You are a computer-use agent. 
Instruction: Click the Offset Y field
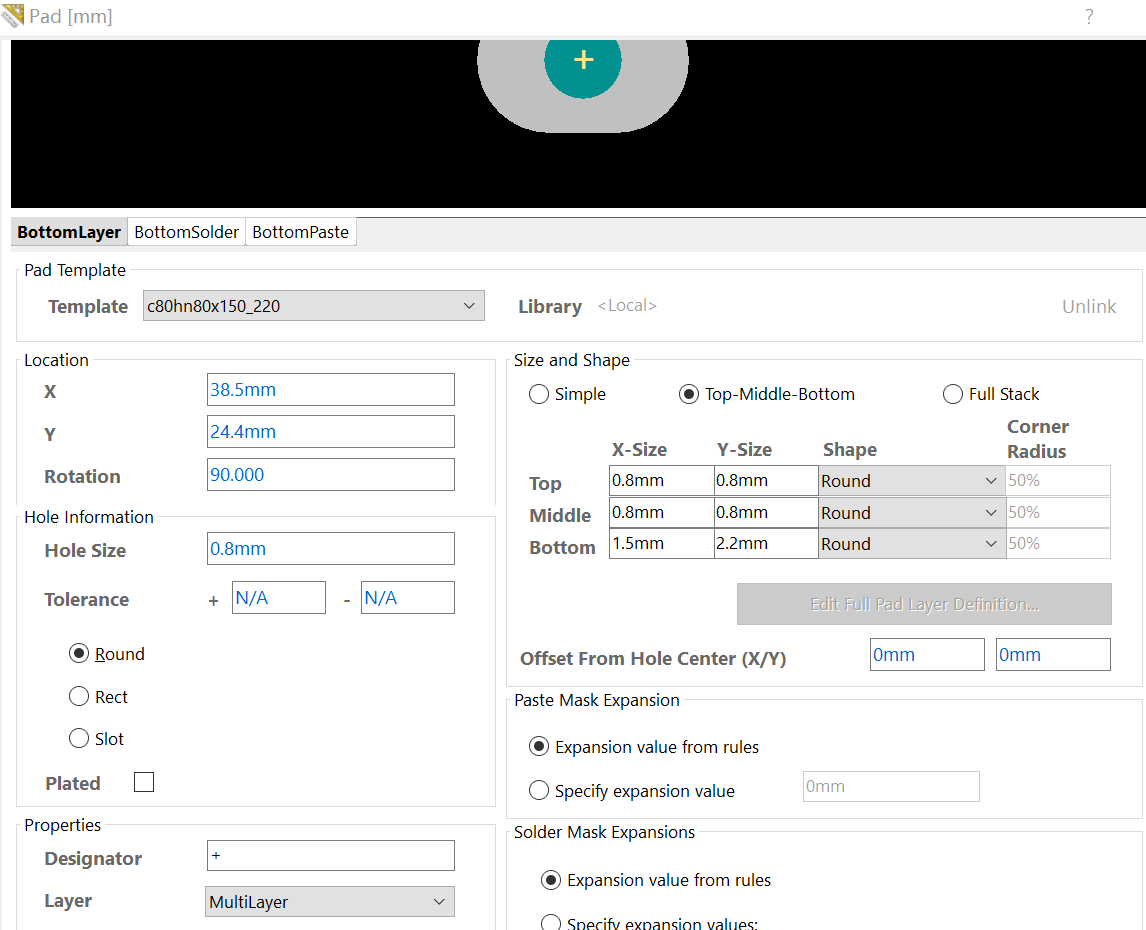click(x=1053, y=654)
